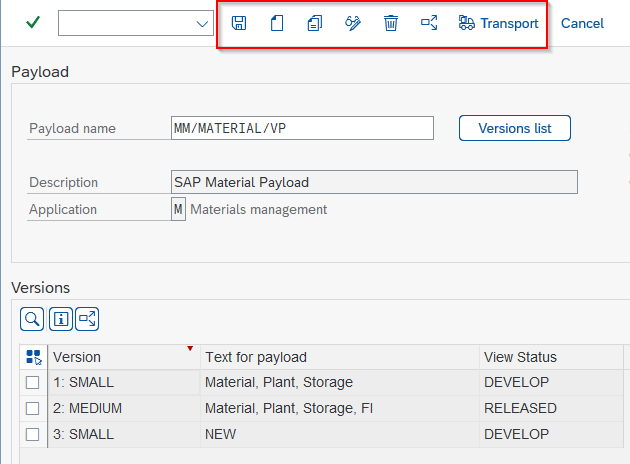
Task: Click DEVELOP status in the NEW row
Action: (x=551, y=434)
